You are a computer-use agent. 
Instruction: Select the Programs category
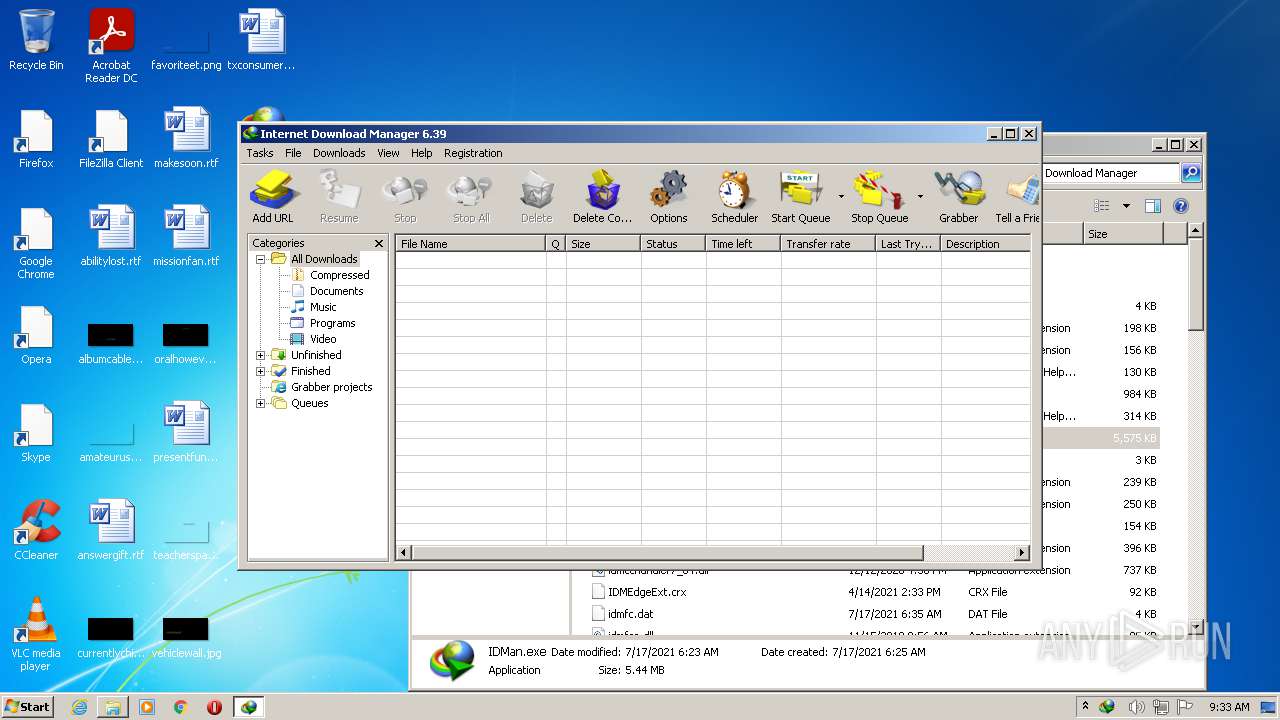click(x=332, y=323)
